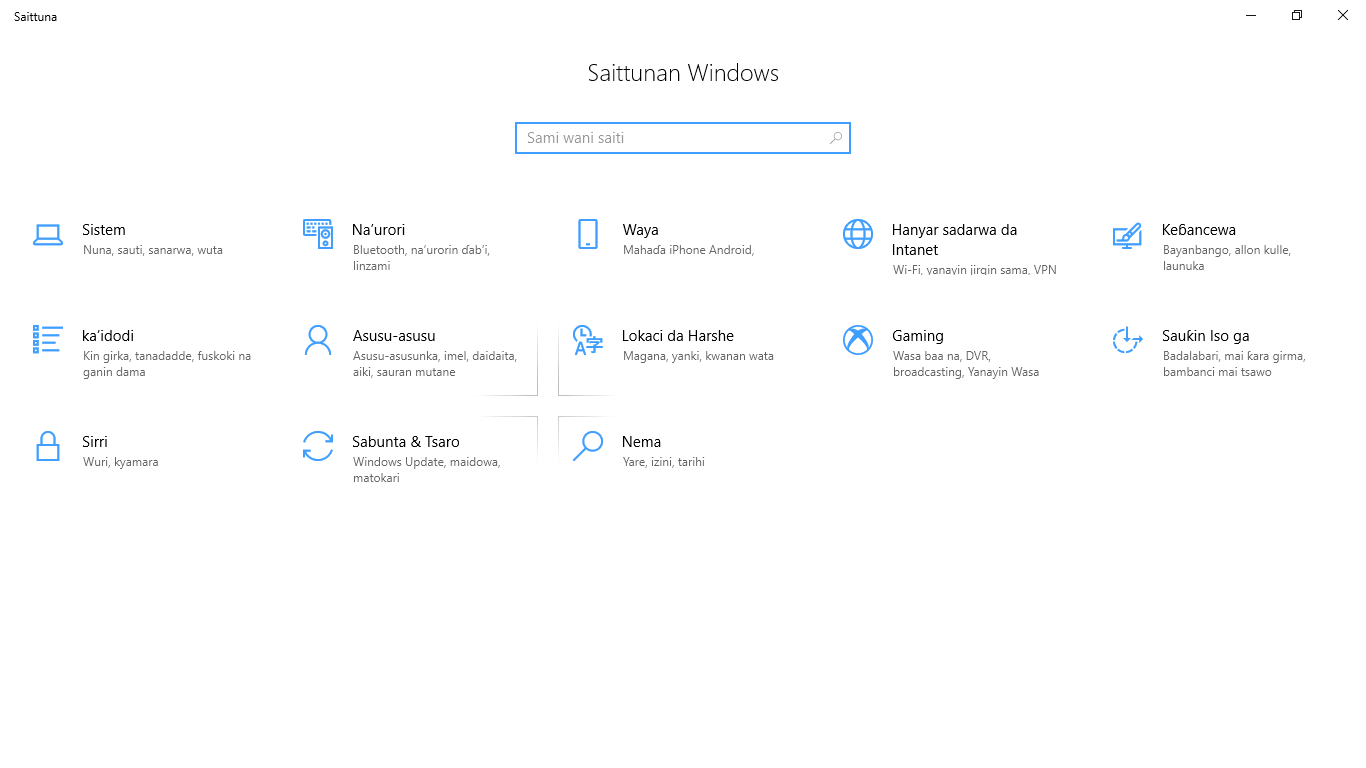Click the Waya phone icon

[x=588, y=234]
